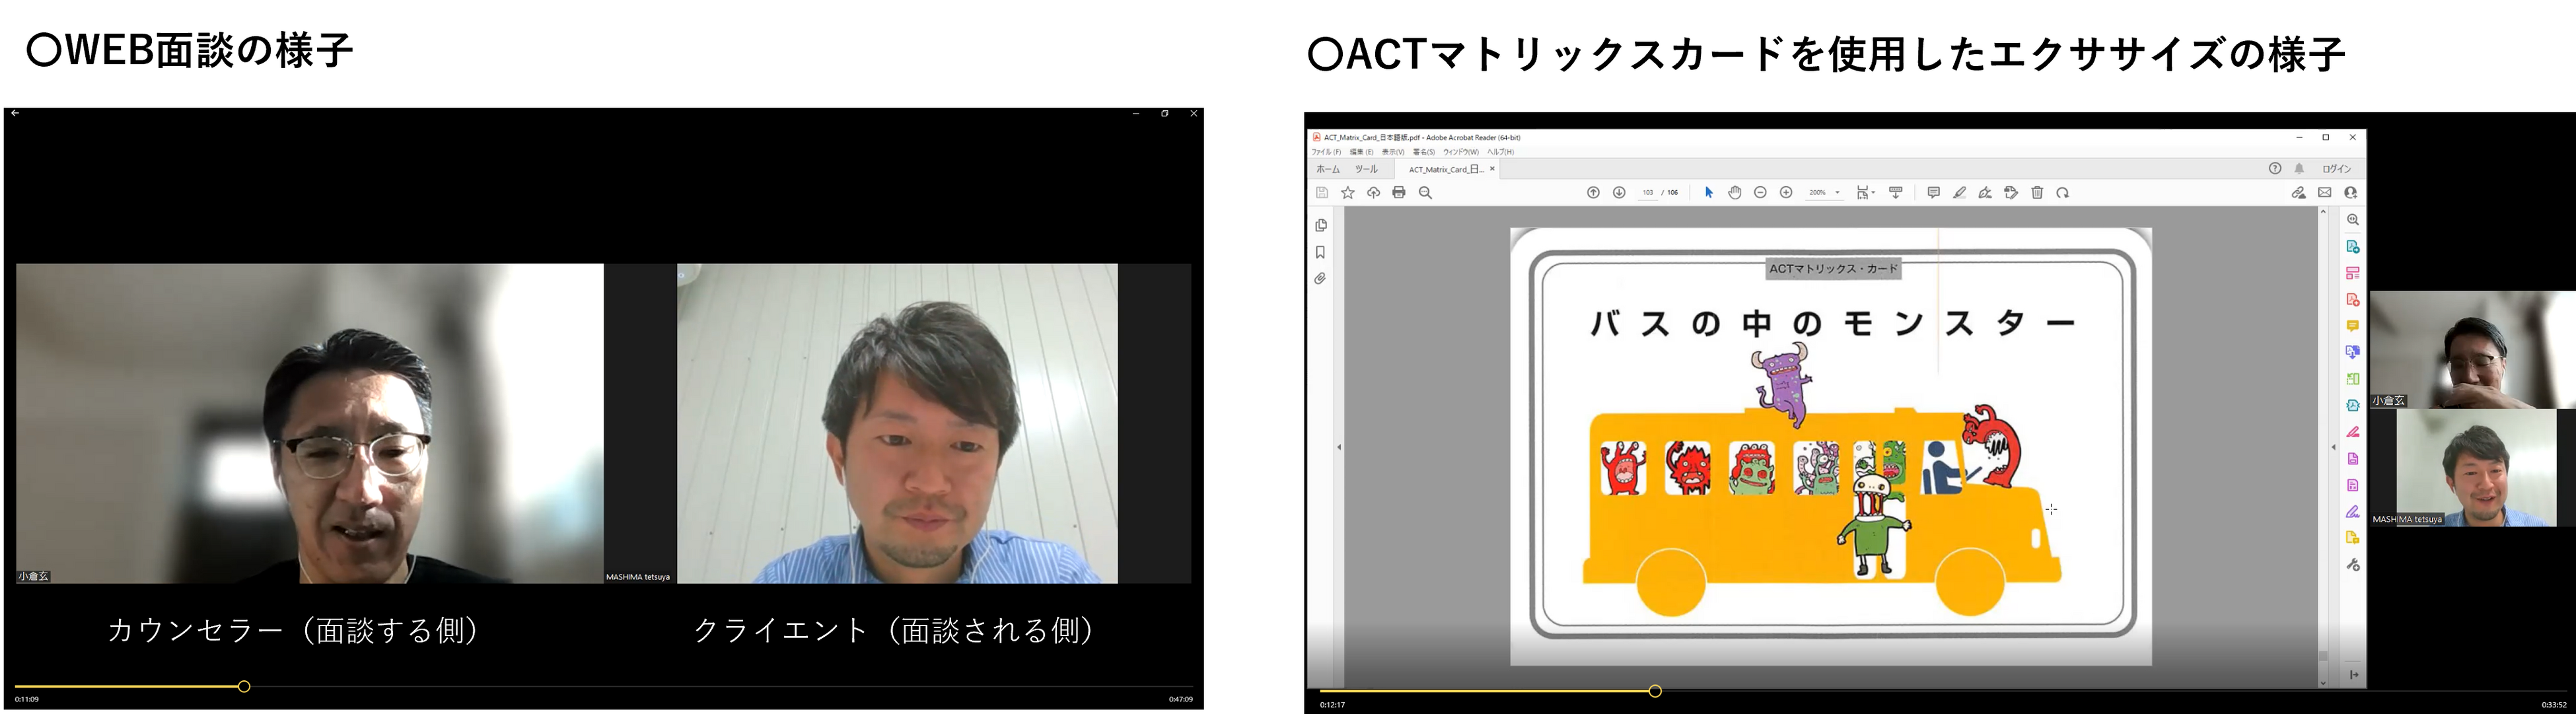The image size is (2576, 714).
Task: Open the 表示(V) menu
Action: pos(1391,152)
